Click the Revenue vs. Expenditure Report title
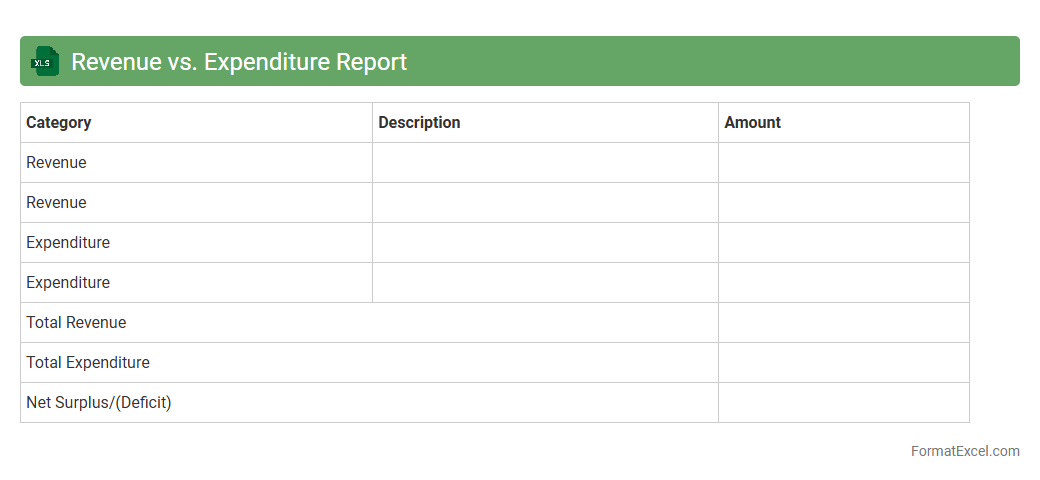 coord(239,61)
